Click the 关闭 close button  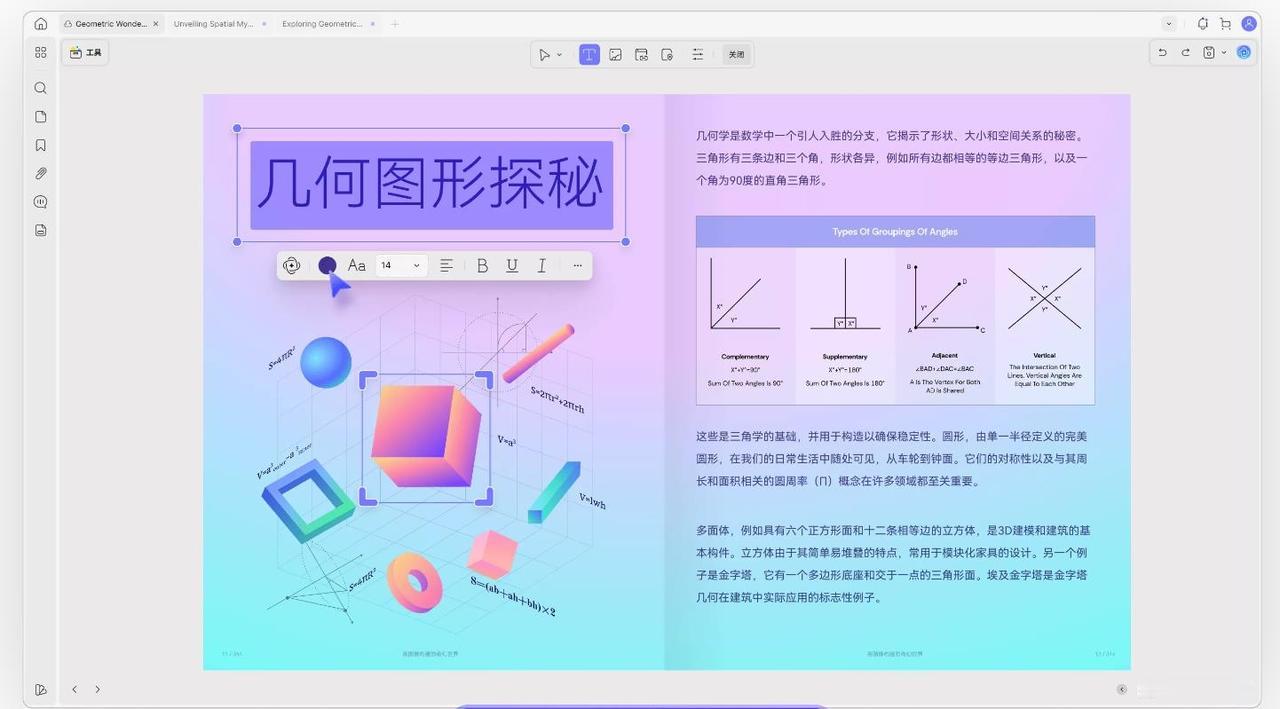[736, 55]
